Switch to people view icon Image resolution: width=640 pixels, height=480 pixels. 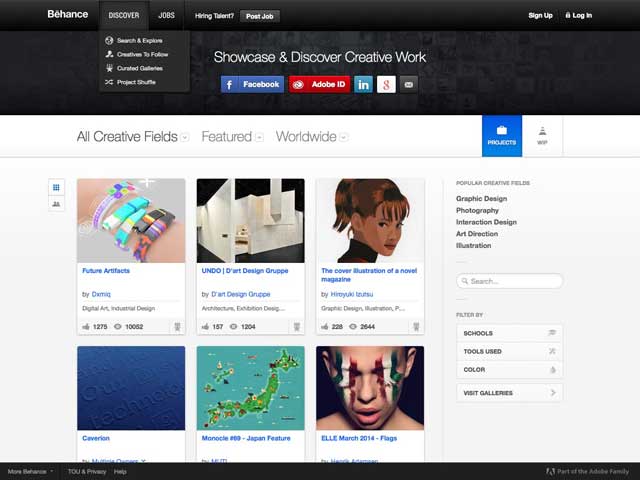56,204
